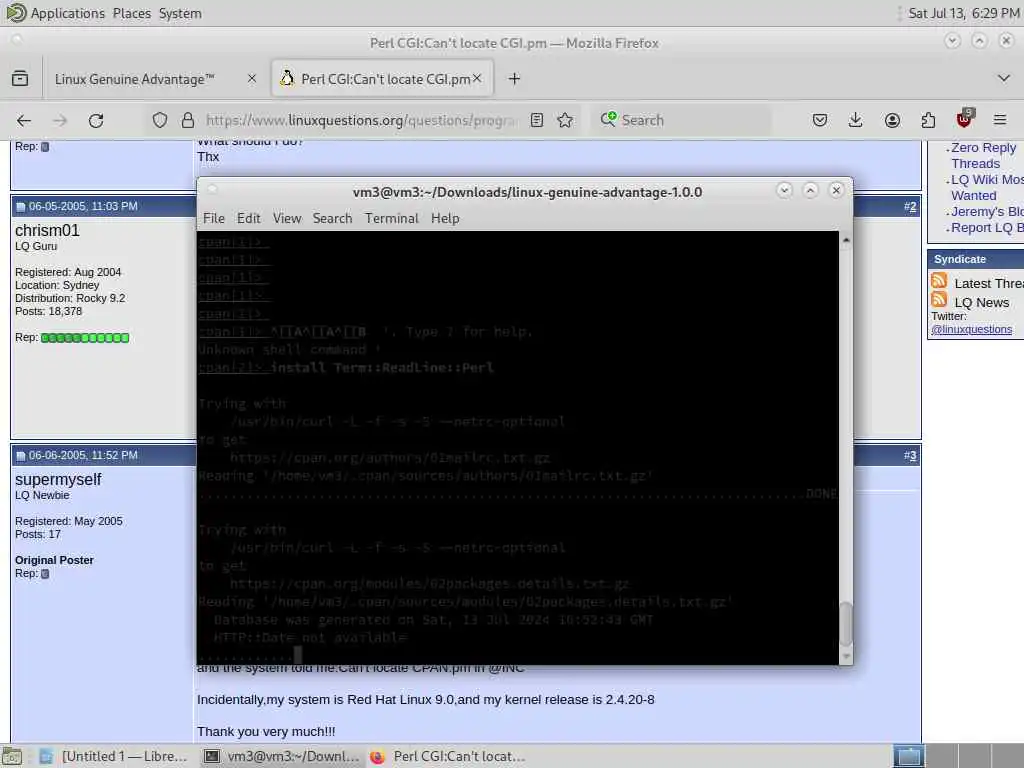The image size is (1024, 768).
Task: Switch to Untitled 1 LibreOffice taskbar window
Action: (114, 756)
